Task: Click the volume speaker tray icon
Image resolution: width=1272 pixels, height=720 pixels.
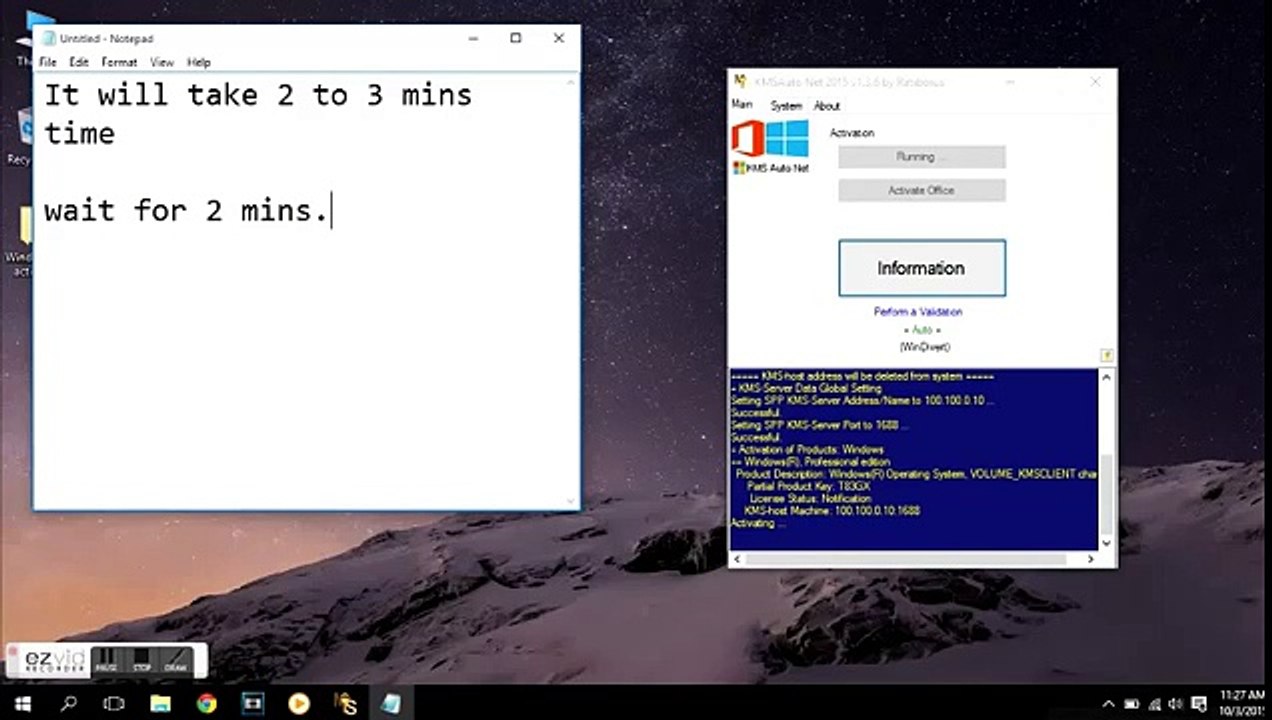Action: 1176,704
